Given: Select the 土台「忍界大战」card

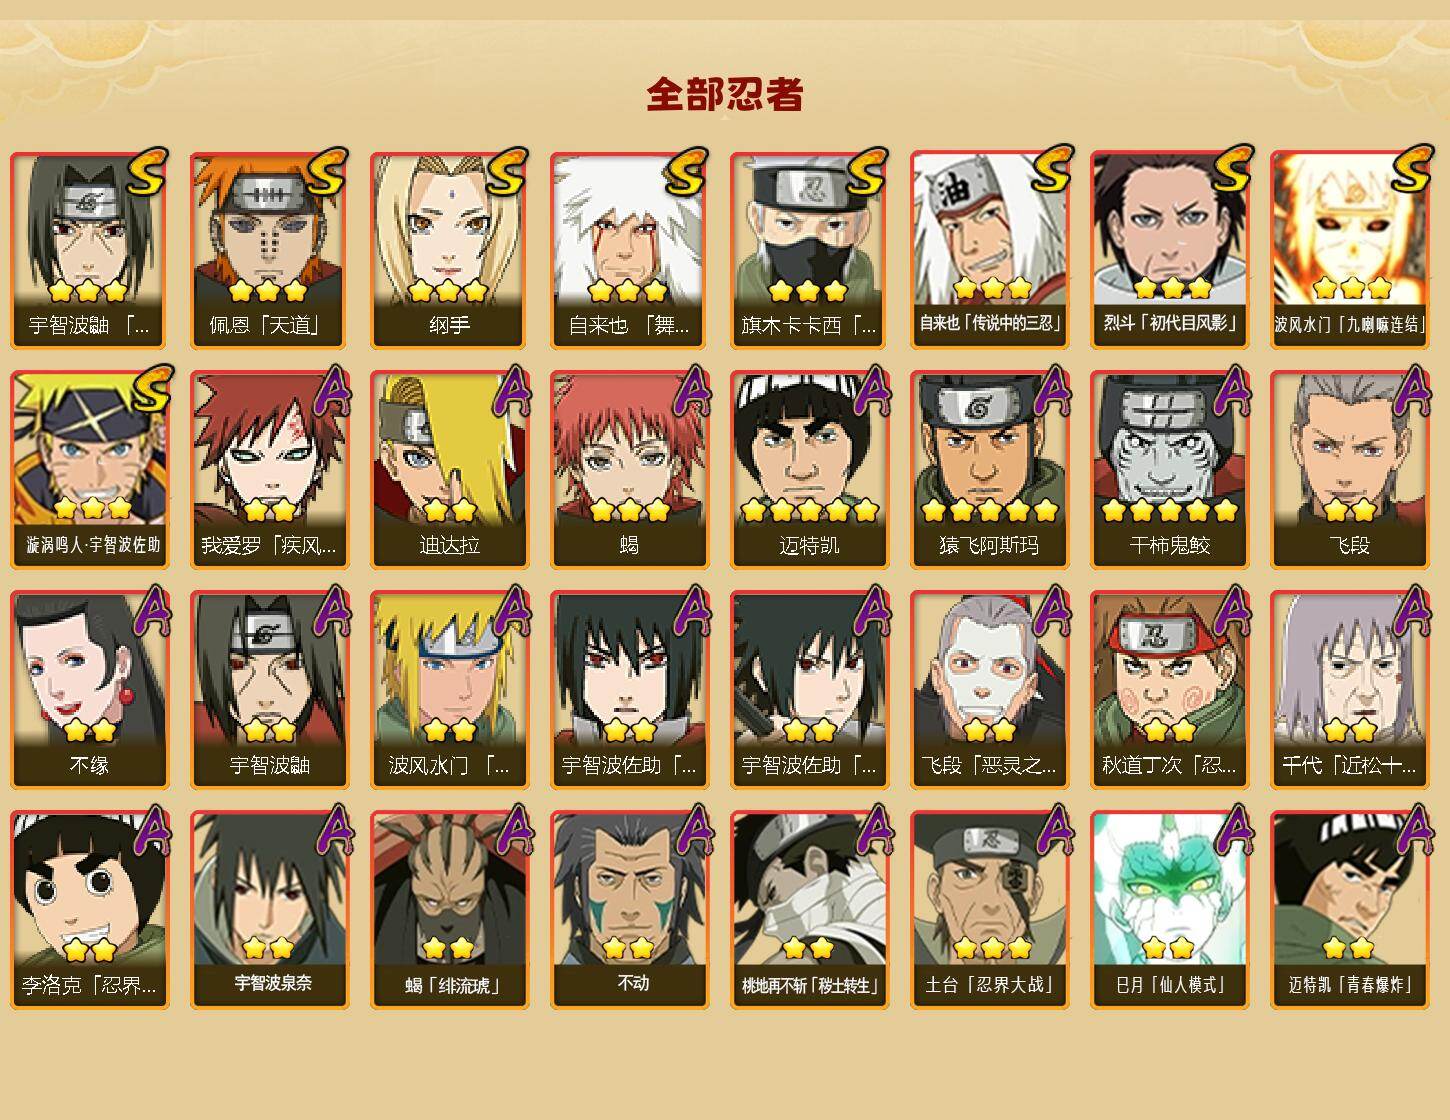Looking at the screenshot, I should coord(989,909).
